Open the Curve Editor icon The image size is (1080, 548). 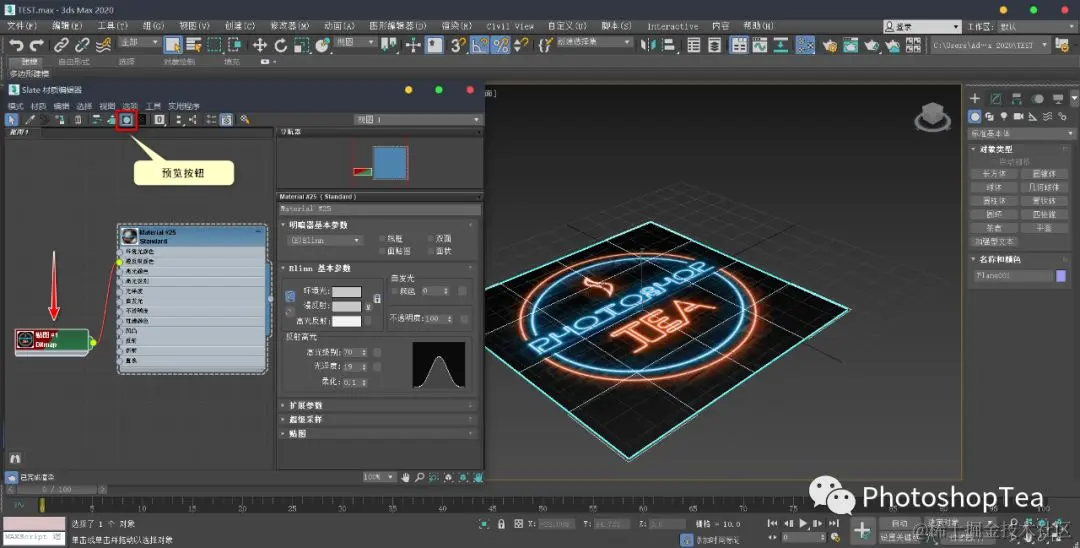coord(760,45)
